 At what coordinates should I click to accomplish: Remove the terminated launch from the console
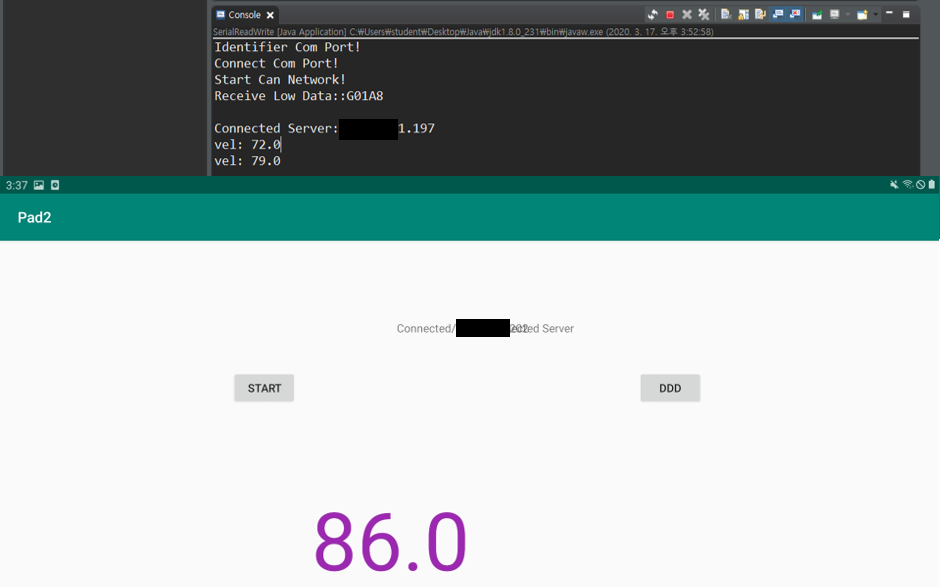[687, 14]
